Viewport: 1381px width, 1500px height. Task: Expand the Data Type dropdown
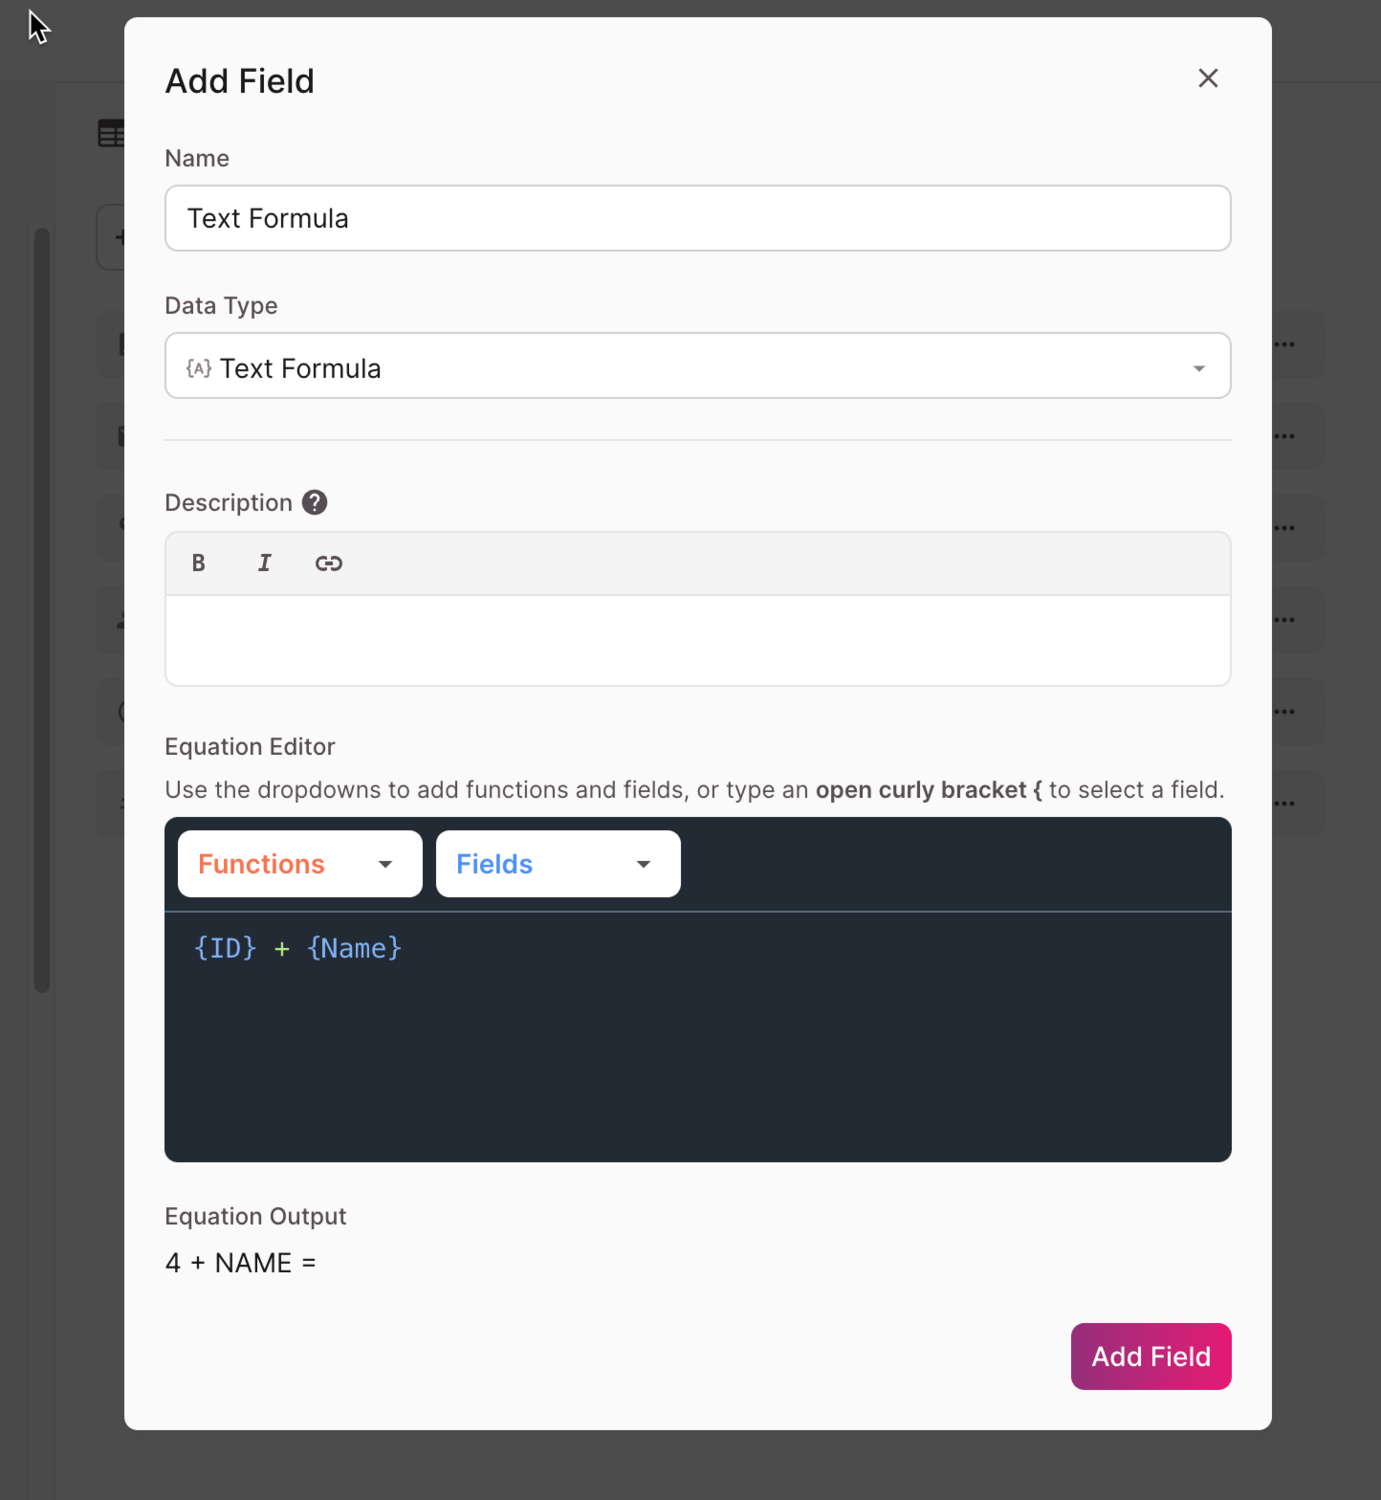[1199, 368]
